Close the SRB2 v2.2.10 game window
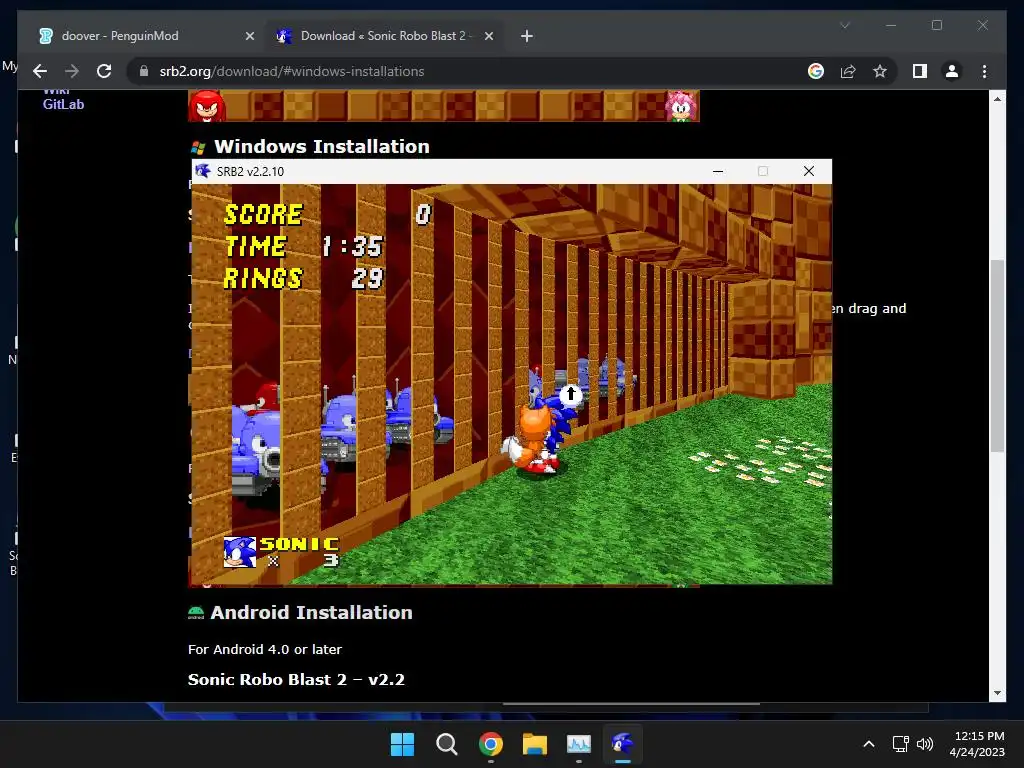Viewport: 1024px width, 768px height. coord(808,171)
